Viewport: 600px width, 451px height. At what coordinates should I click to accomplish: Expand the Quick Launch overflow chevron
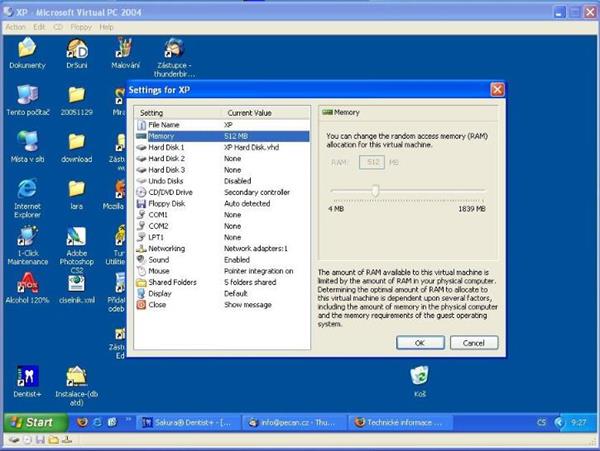click(128, 420)
